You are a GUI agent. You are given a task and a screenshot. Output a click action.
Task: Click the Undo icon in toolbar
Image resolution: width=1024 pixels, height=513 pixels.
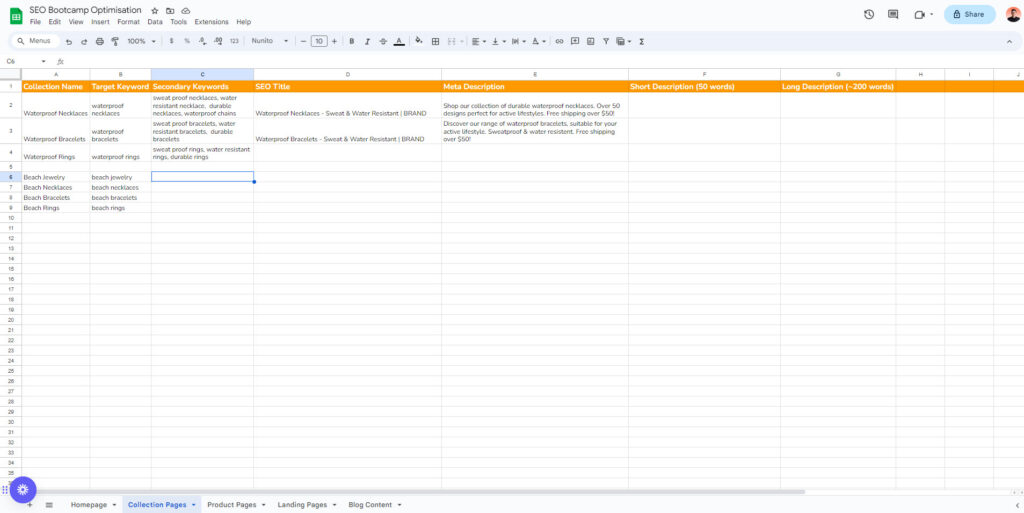click(68, 41)
